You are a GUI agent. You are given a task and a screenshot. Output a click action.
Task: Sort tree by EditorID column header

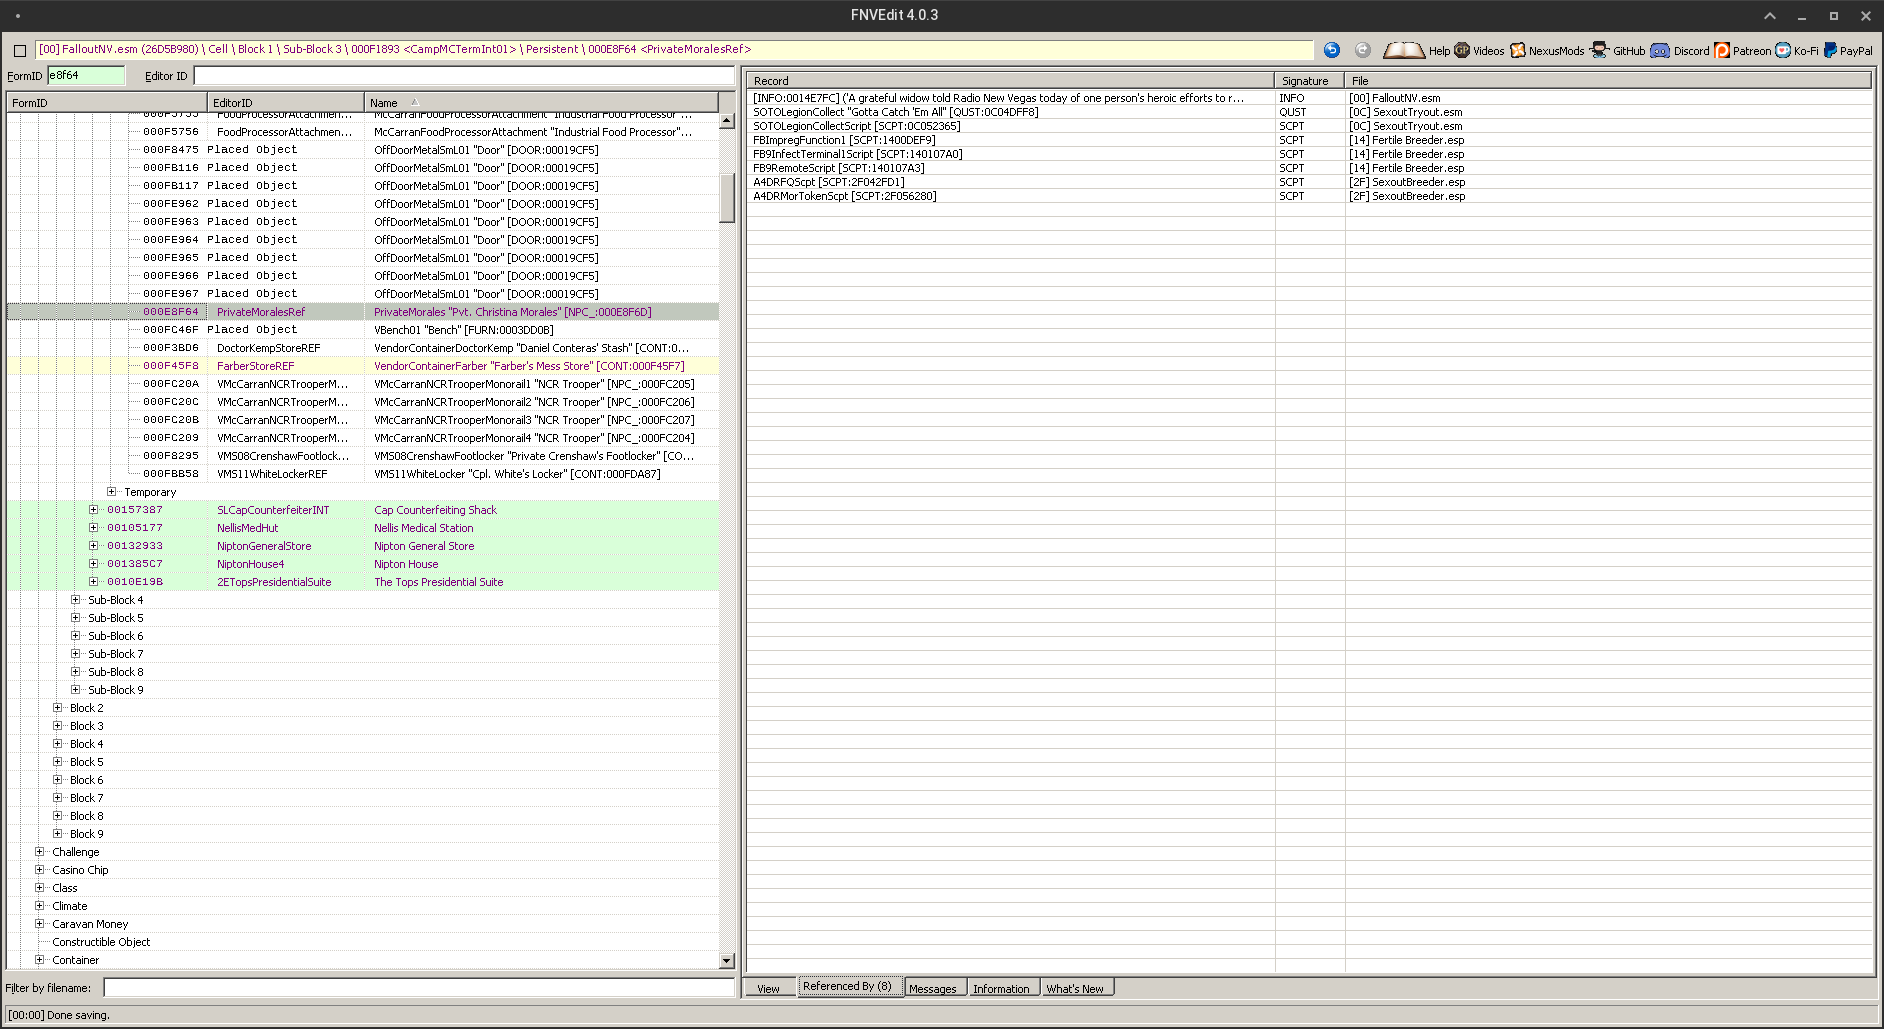click(286, 103)
